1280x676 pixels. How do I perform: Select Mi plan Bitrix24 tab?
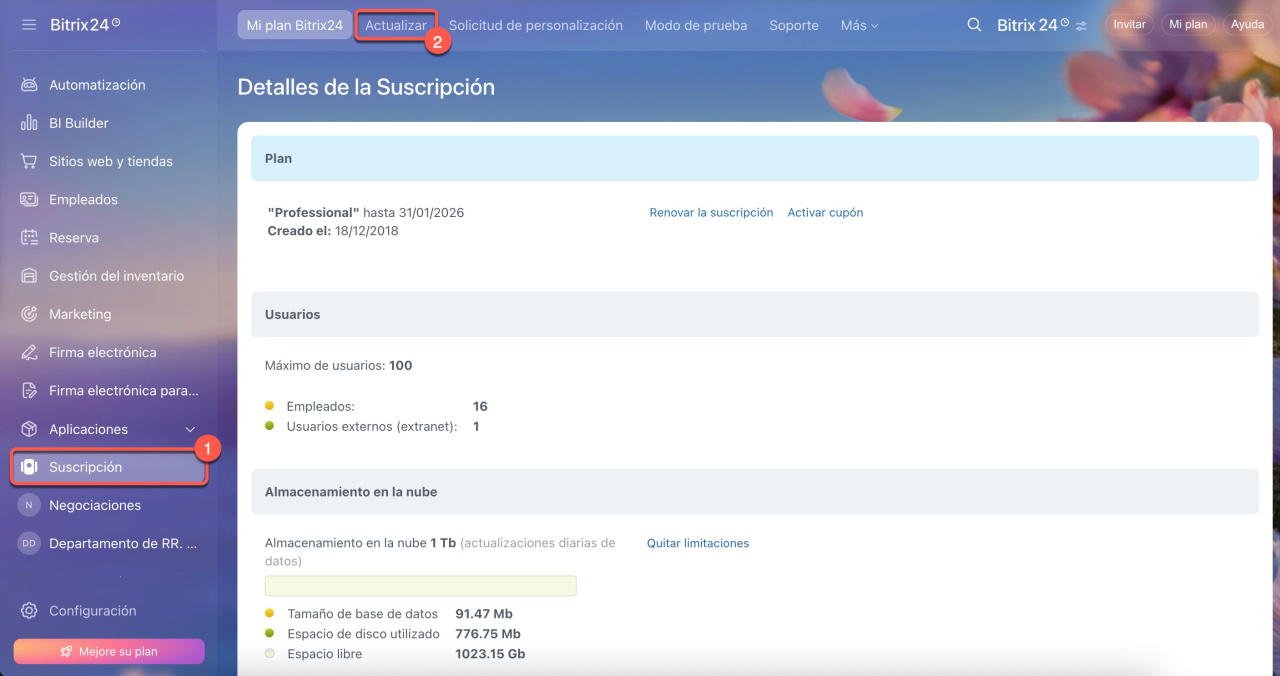295,25
